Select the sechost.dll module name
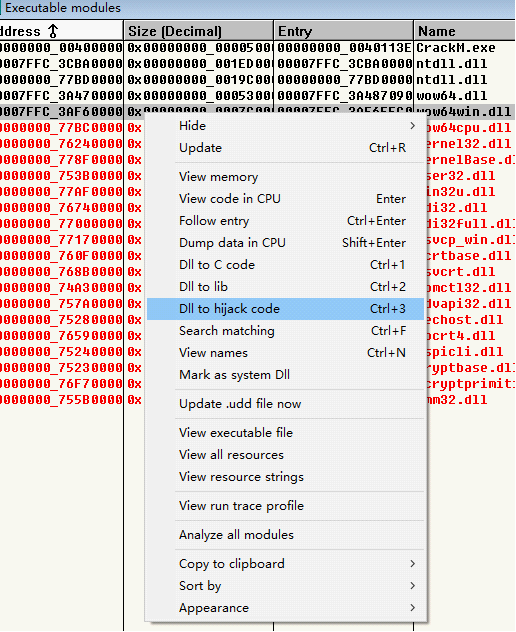This screenshot has width=516, height=632. click(x=466, y=320)
